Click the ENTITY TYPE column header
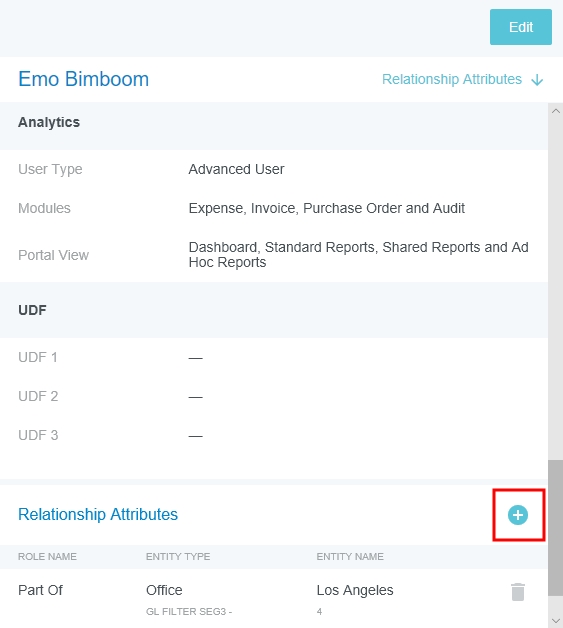Viewport: 563px width, 628px height. pos(178,557)
